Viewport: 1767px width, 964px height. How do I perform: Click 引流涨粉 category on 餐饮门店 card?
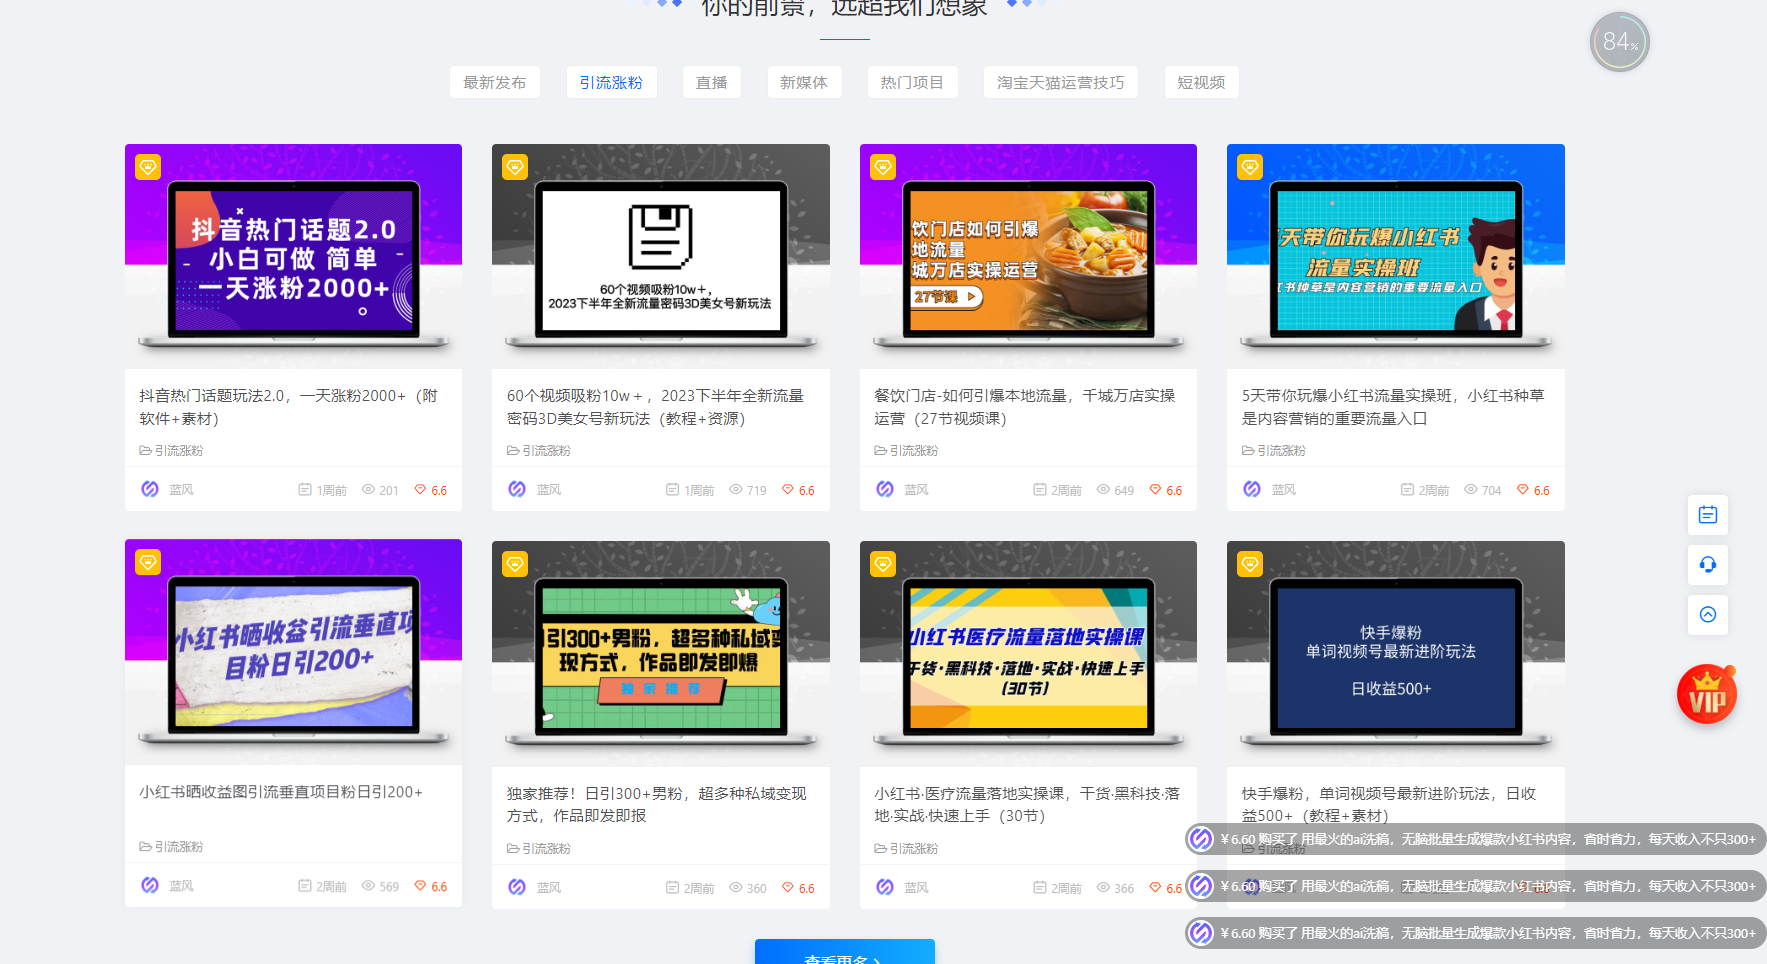point(906,451)
